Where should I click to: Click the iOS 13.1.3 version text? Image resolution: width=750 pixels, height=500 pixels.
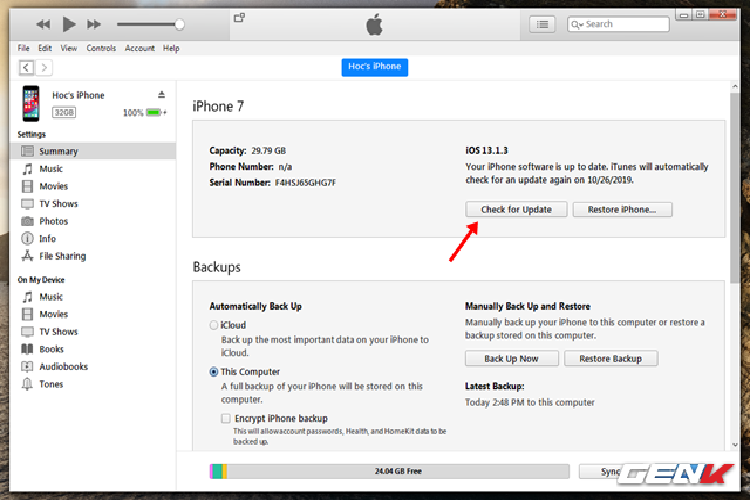click(486, 150)
